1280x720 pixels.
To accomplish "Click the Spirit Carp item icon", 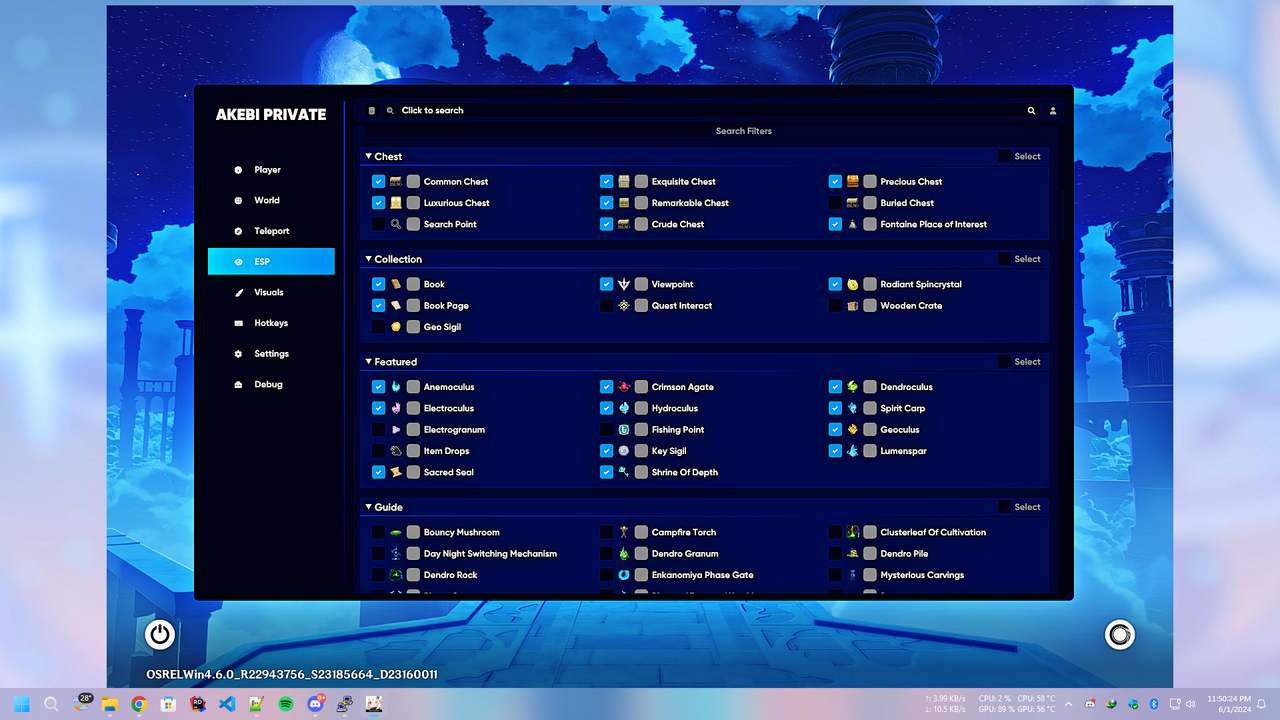I will click(853, 408).
